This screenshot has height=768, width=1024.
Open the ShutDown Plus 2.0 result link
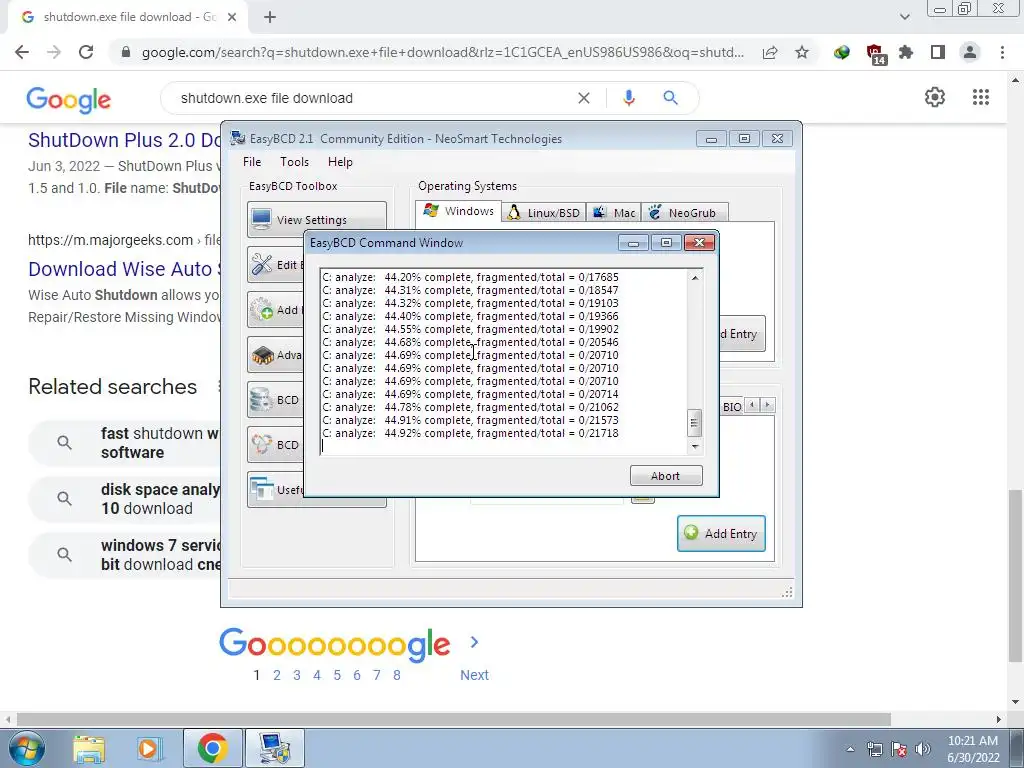click(x=124, y=140)
